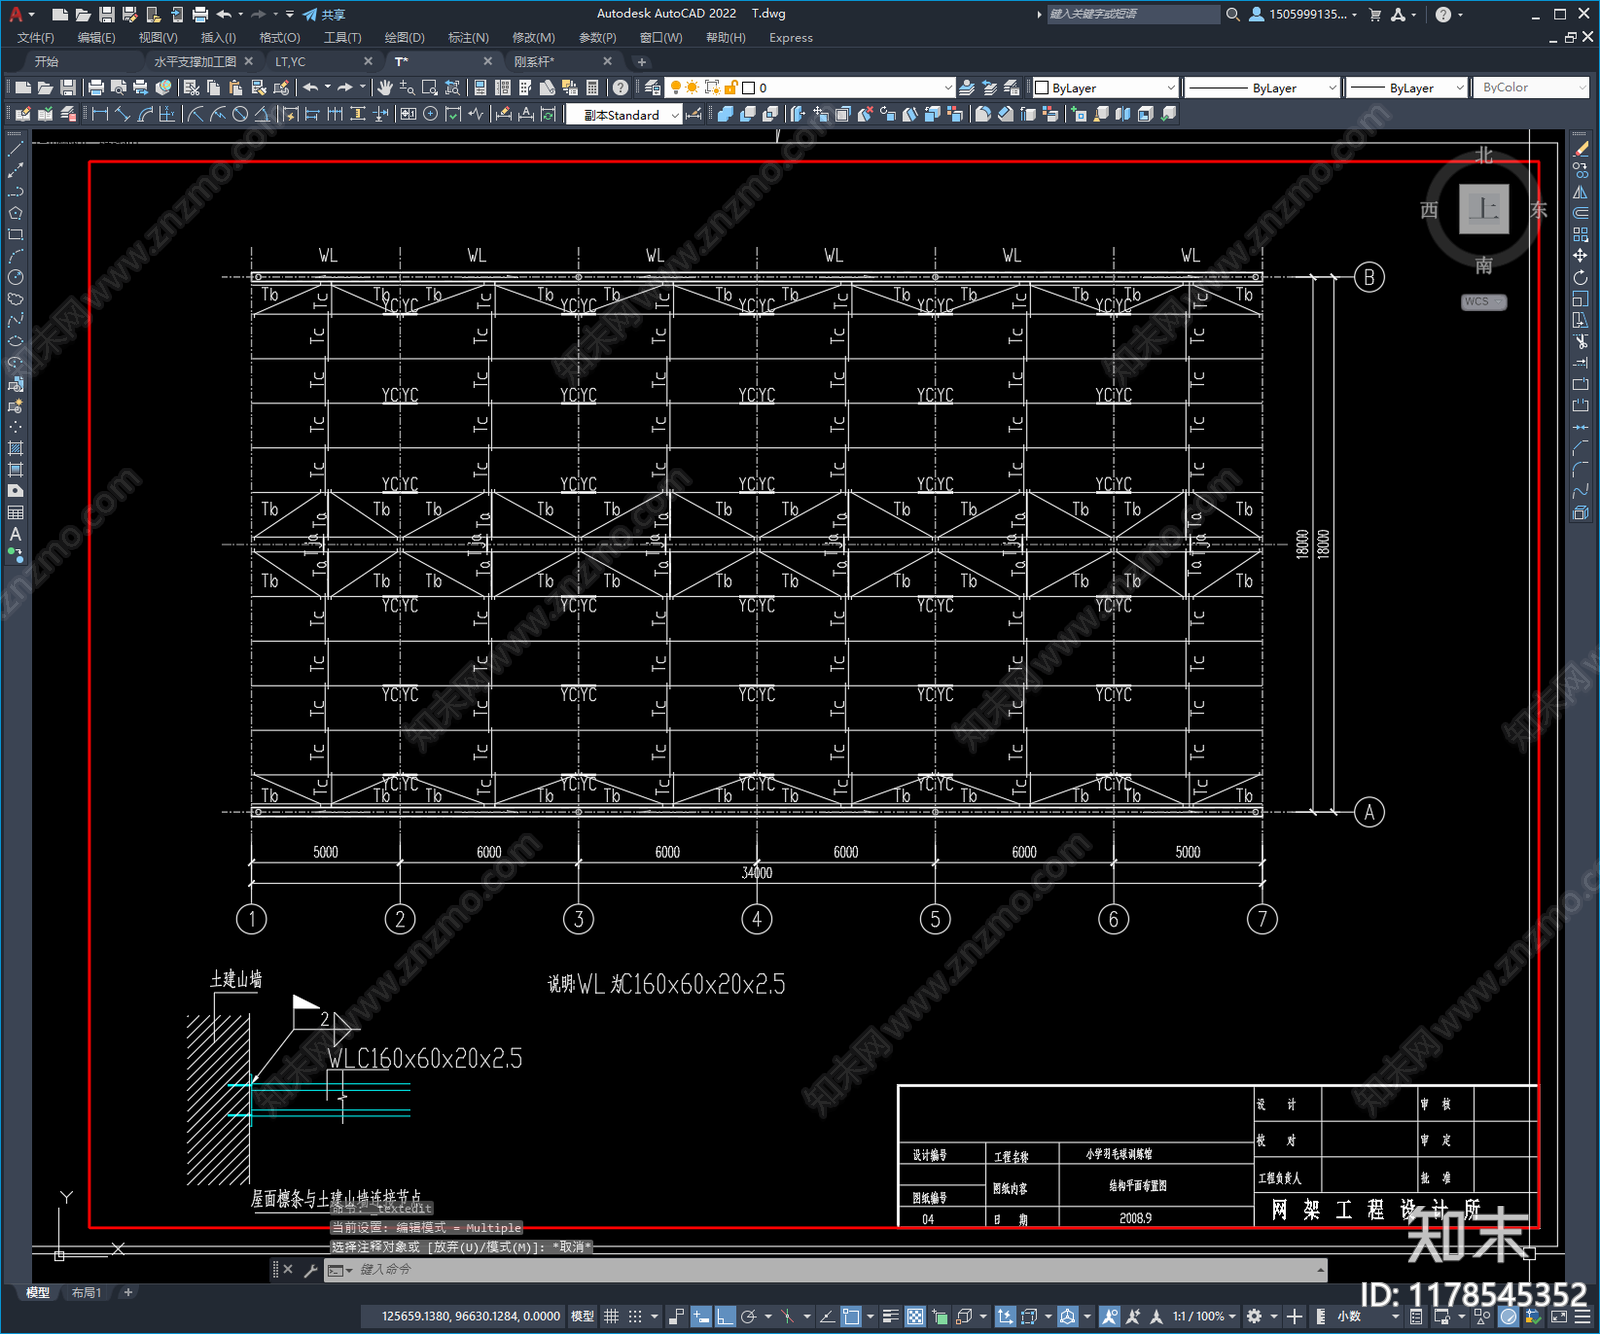The width and height of the screenshot is (1600, 1334).
Task: Open the ByColor plot style dropdown
Action: click(x=1530, y=88)
